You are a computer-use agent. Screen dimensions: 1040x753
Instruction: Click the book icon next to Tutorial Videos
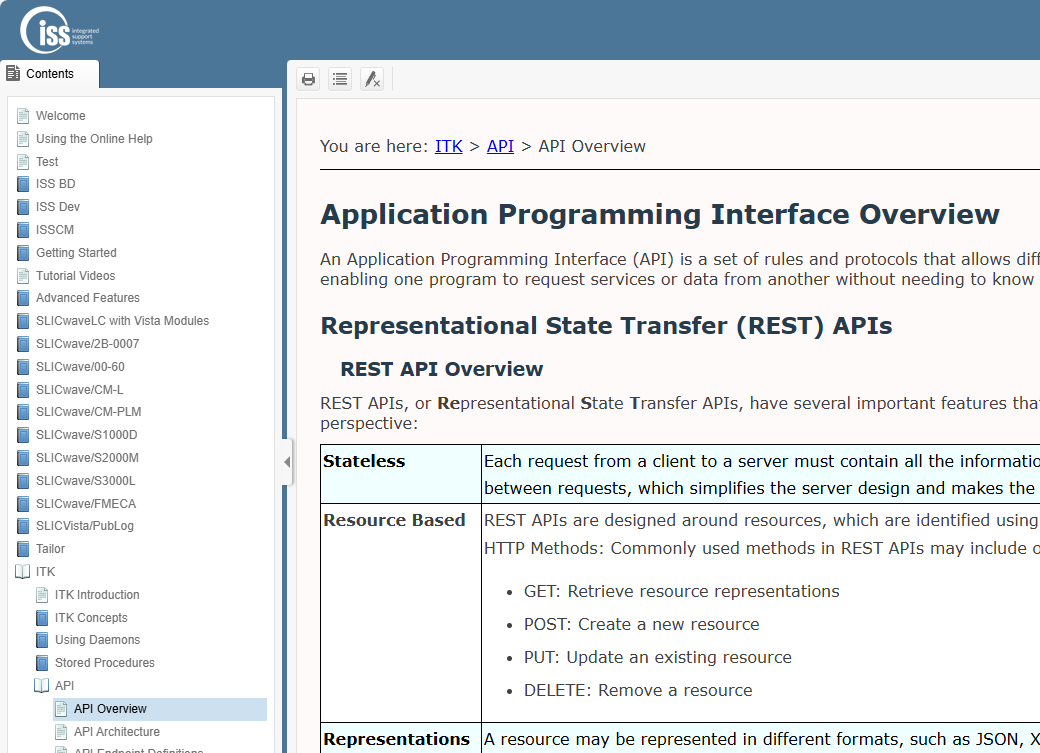pyautogui.click(x=22, y=275)
